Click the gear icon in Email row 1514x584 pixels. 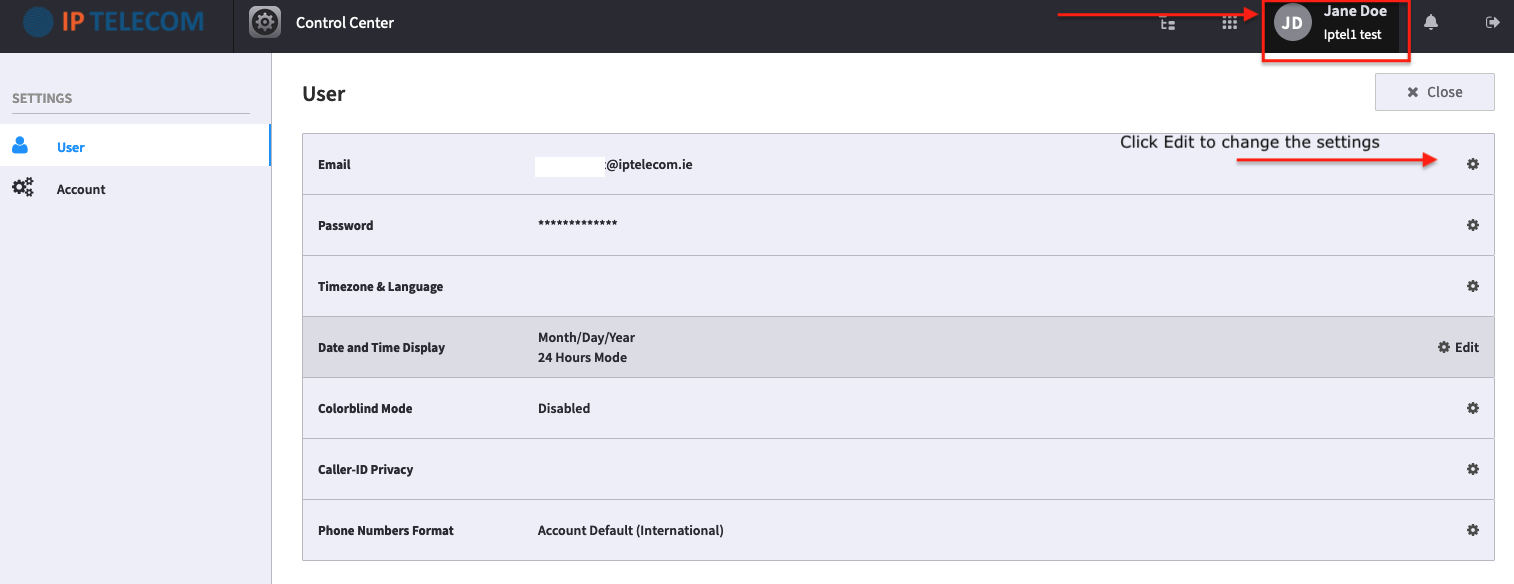coord(1472,164)
